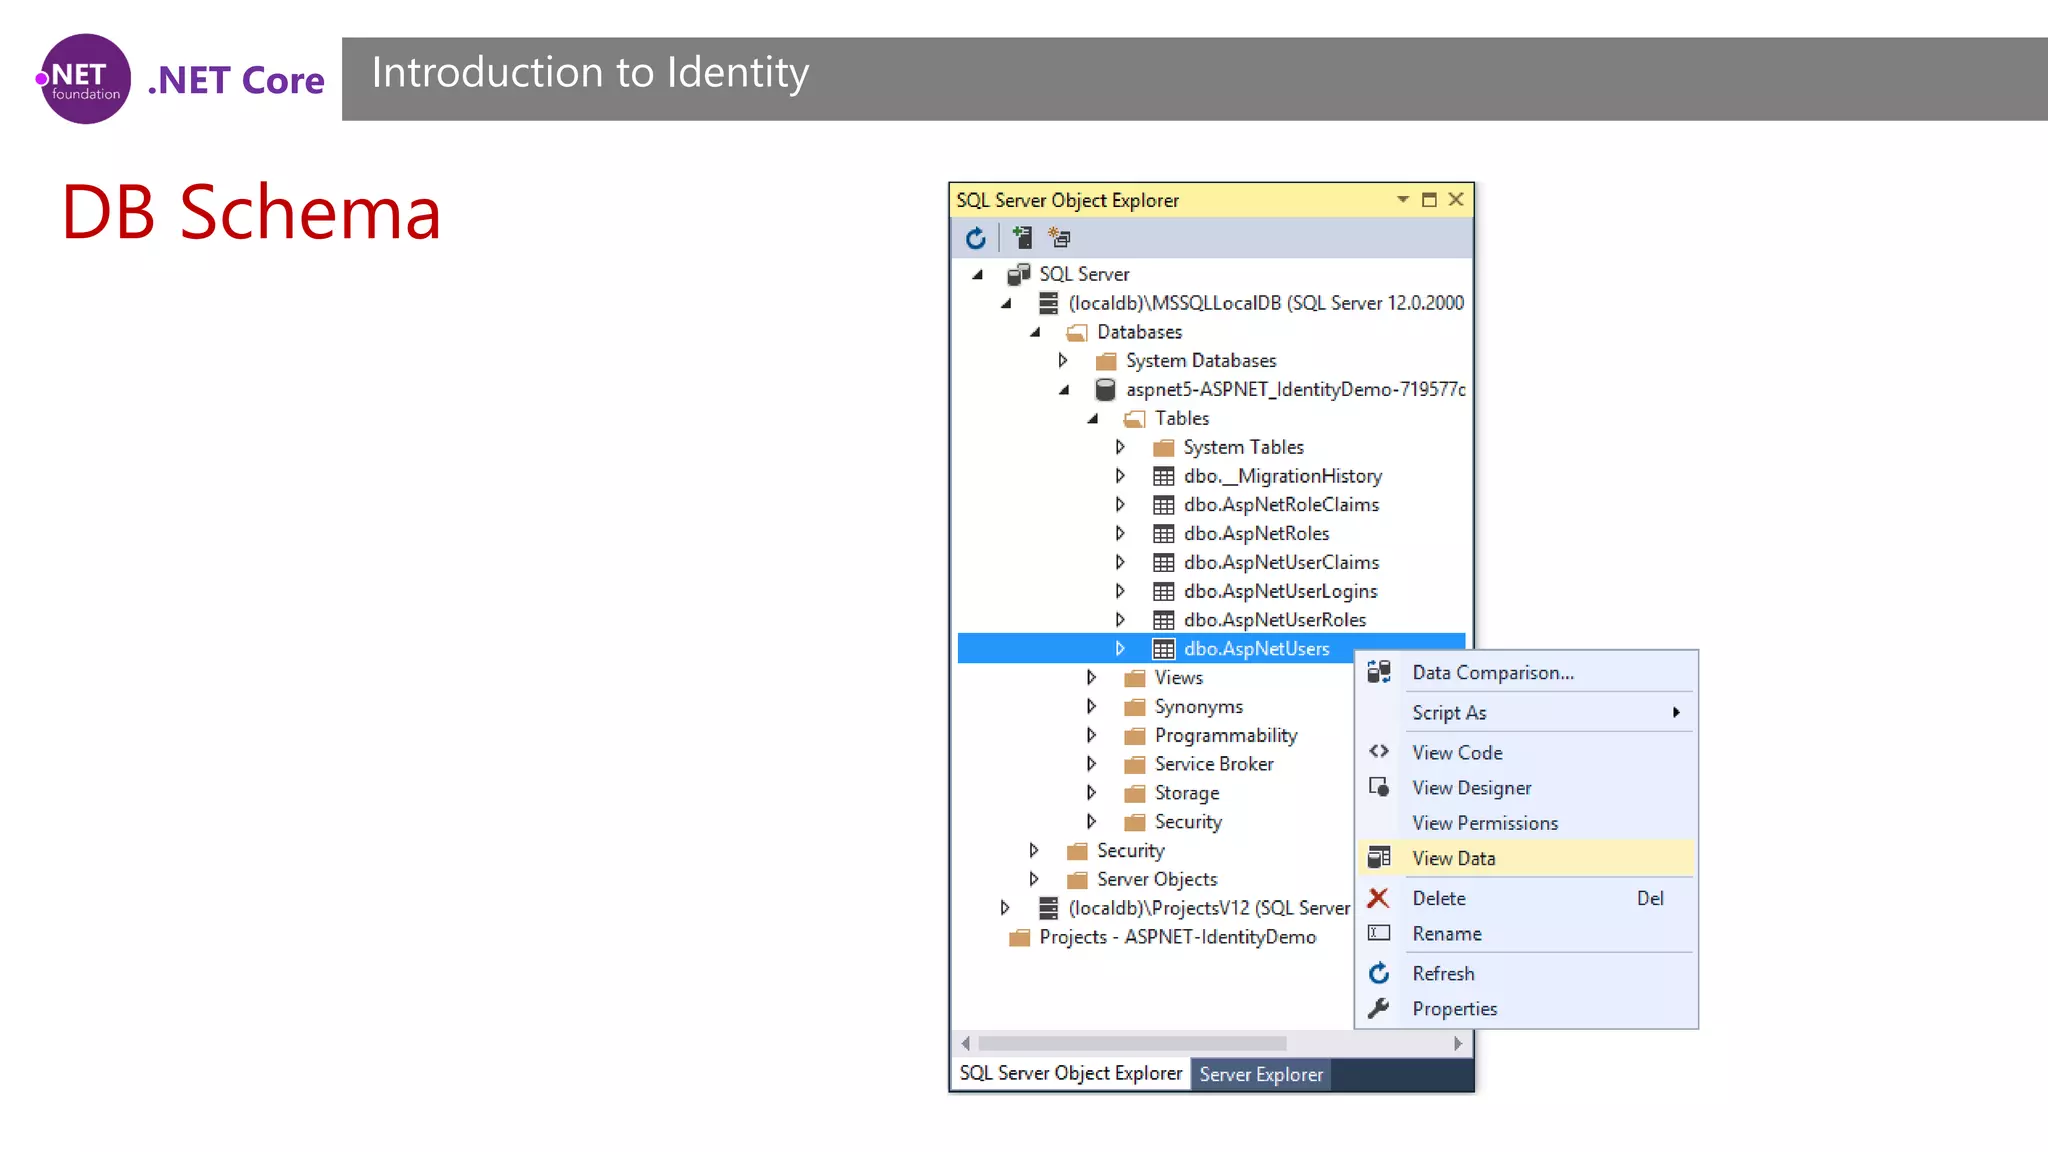This screenshot has width=2048, height=1152.
Task: Choose Rename in context menu
Action: pos(1526,934)
